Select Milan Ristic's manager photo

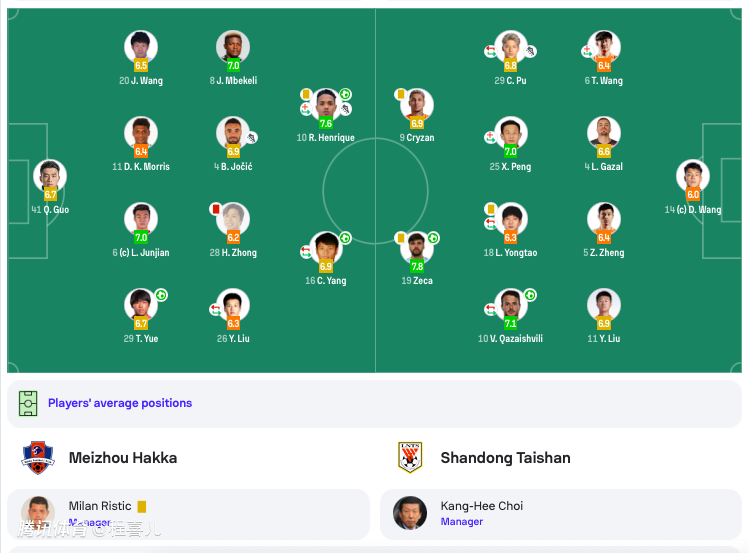click(38, 513)
